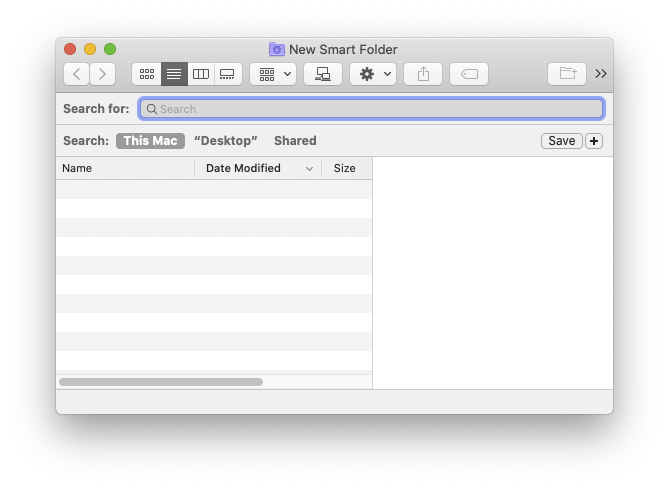
Task: Switch to column view
Action: tap(201, 74)
